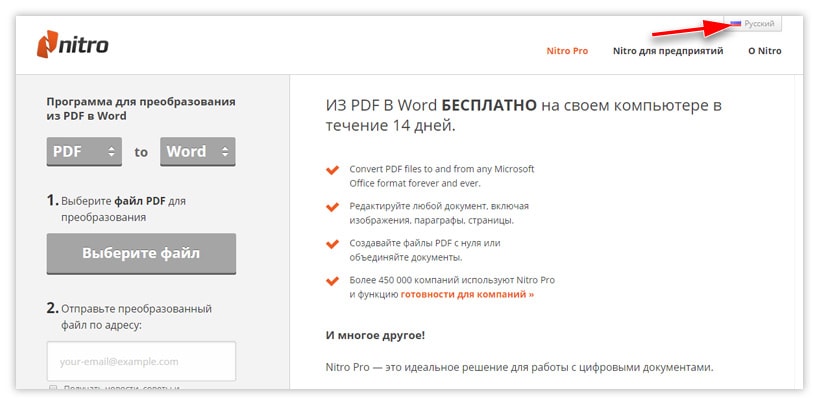
Task: Click the Выберите файл button
Action: (x=141, y=254)
